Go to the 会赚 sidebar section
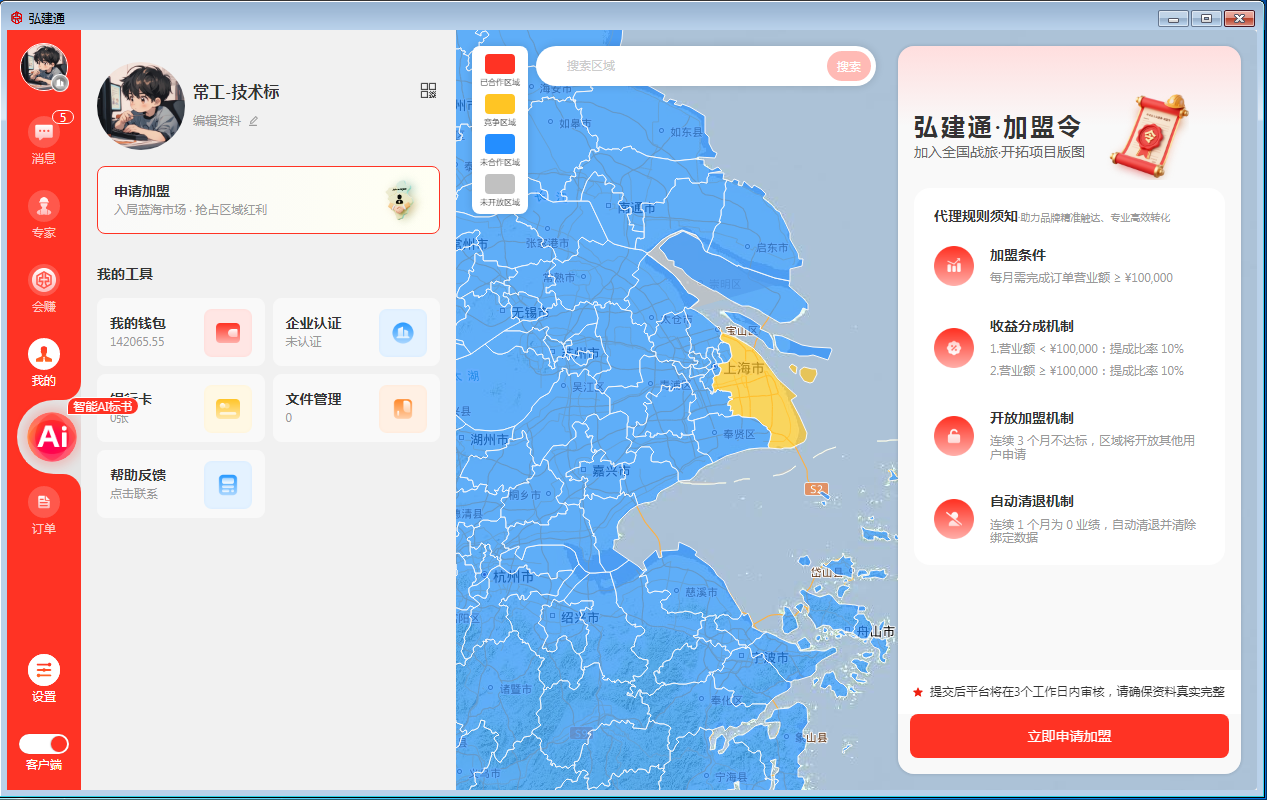The image size is (1267, 800). (43, 281)
